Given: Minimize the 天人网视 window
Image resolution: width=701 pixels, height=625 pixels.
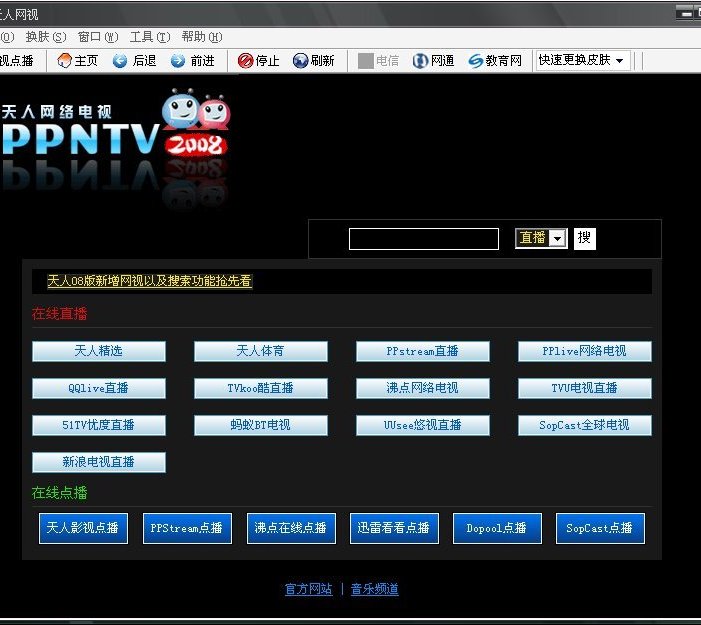Looking at the screenshot, I should 684,13.
